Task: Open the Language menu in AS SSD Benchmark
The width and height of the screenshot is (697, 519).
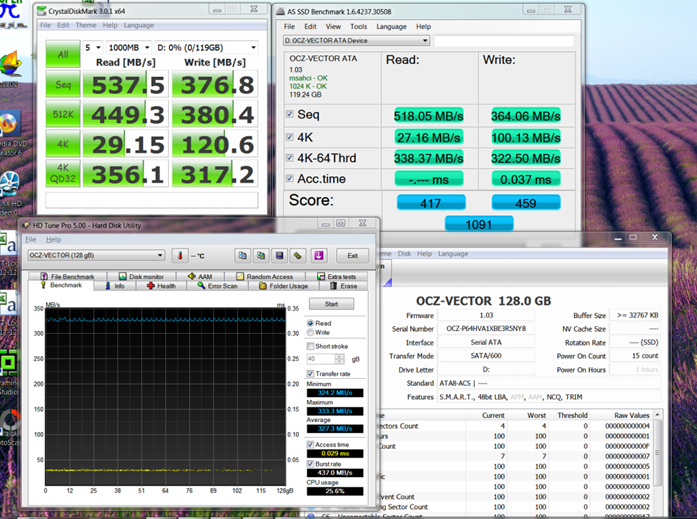Action: tap(391, 27)
